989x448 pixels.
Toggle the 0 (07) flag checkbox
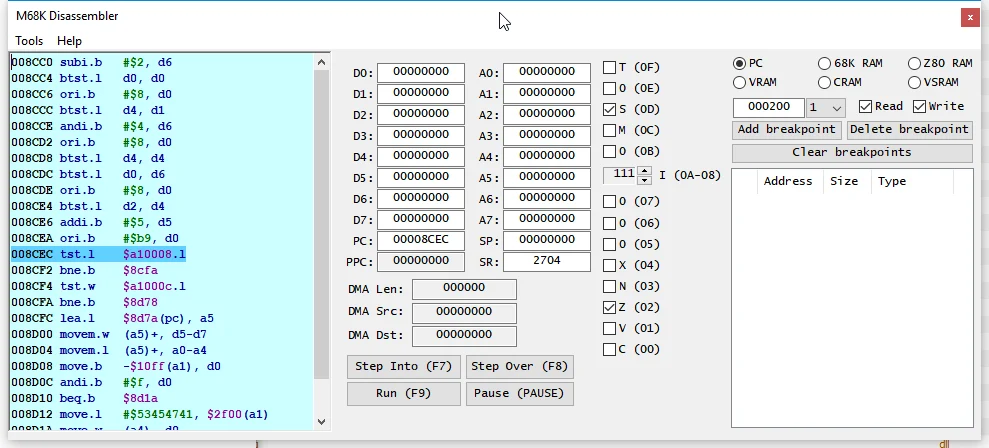[x=609, y=202]
